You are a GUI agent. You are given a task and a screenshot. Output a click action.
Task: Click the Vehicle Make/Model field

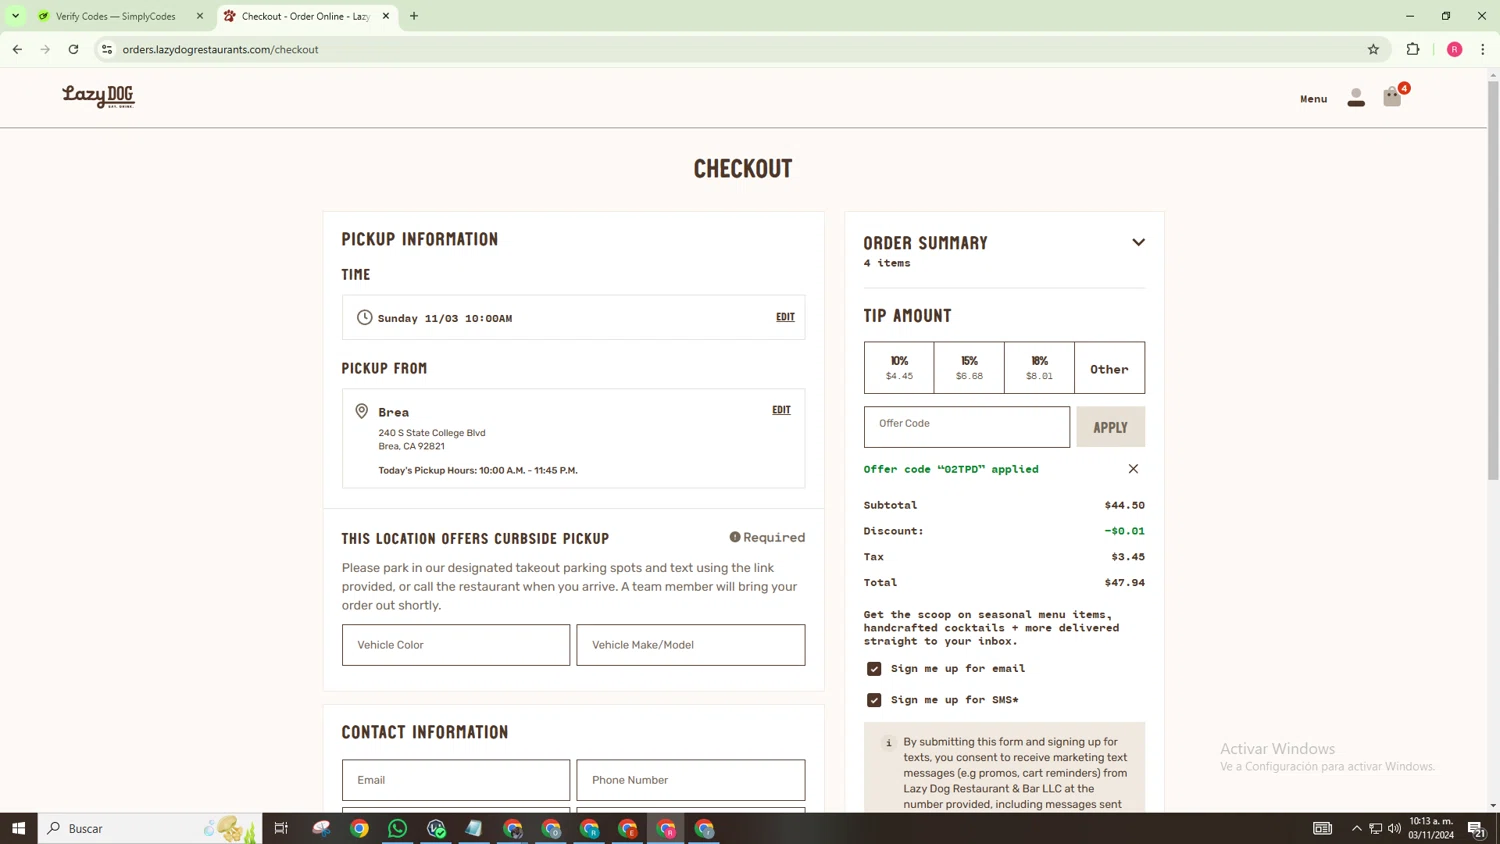click(x=690, y=645)
